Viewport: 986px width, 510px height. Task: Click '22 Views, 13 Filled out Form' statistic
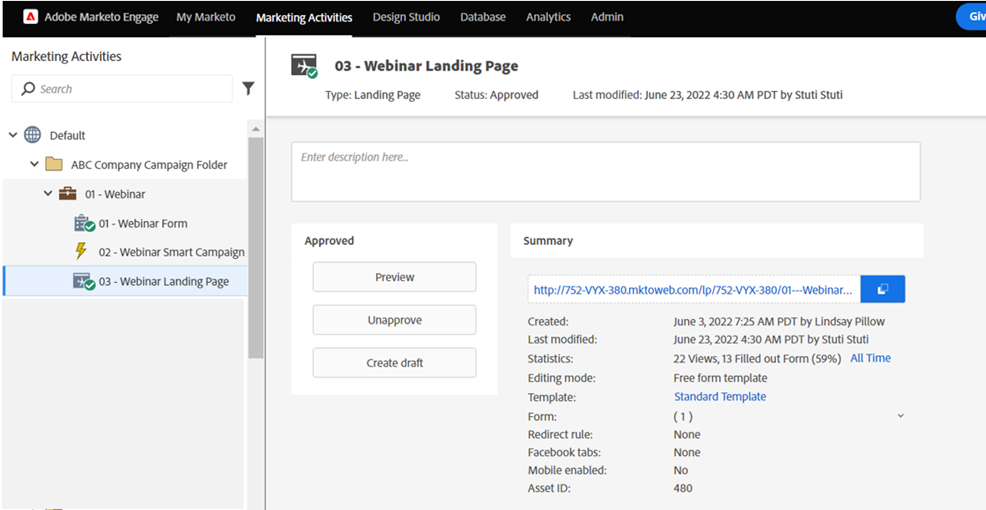(x=757, y=358)
